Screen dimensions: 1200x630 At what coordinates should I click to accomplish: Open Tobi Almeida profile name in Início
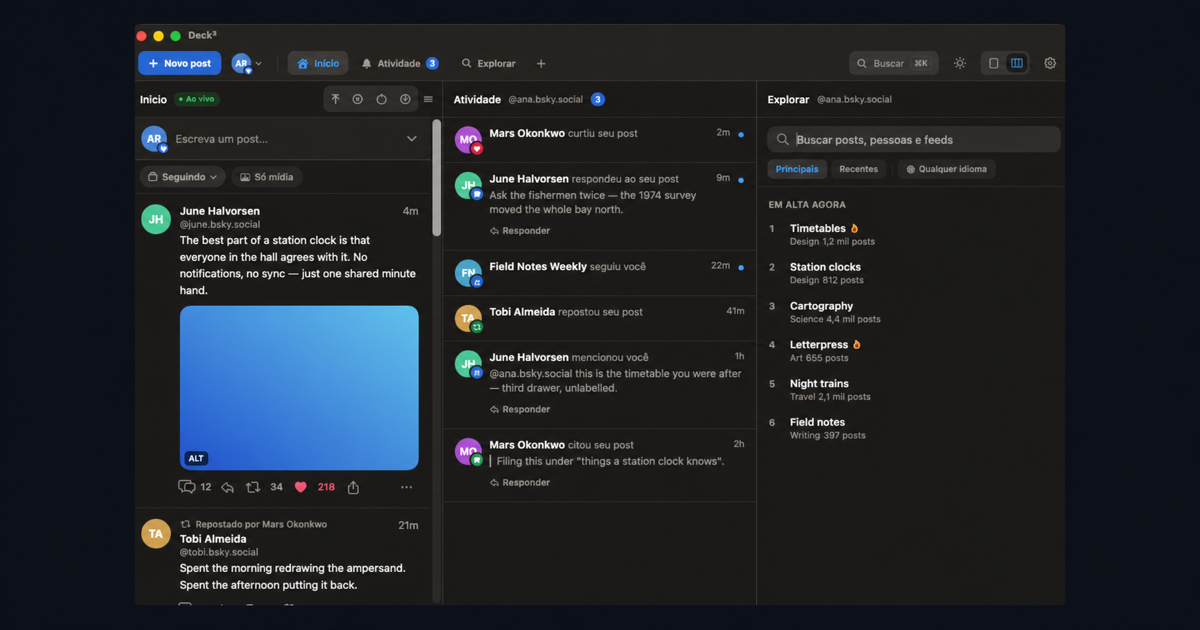tap(213, 539)
